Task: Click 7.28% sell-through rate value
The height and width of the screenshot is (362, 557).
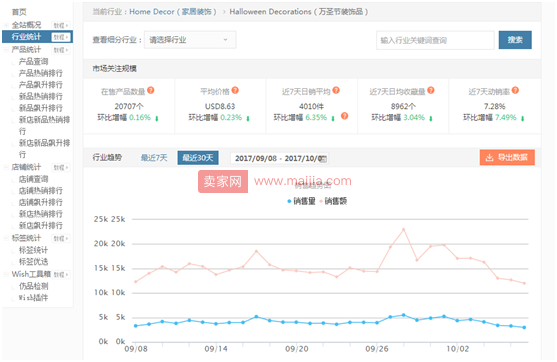Action: coord(494,106)
